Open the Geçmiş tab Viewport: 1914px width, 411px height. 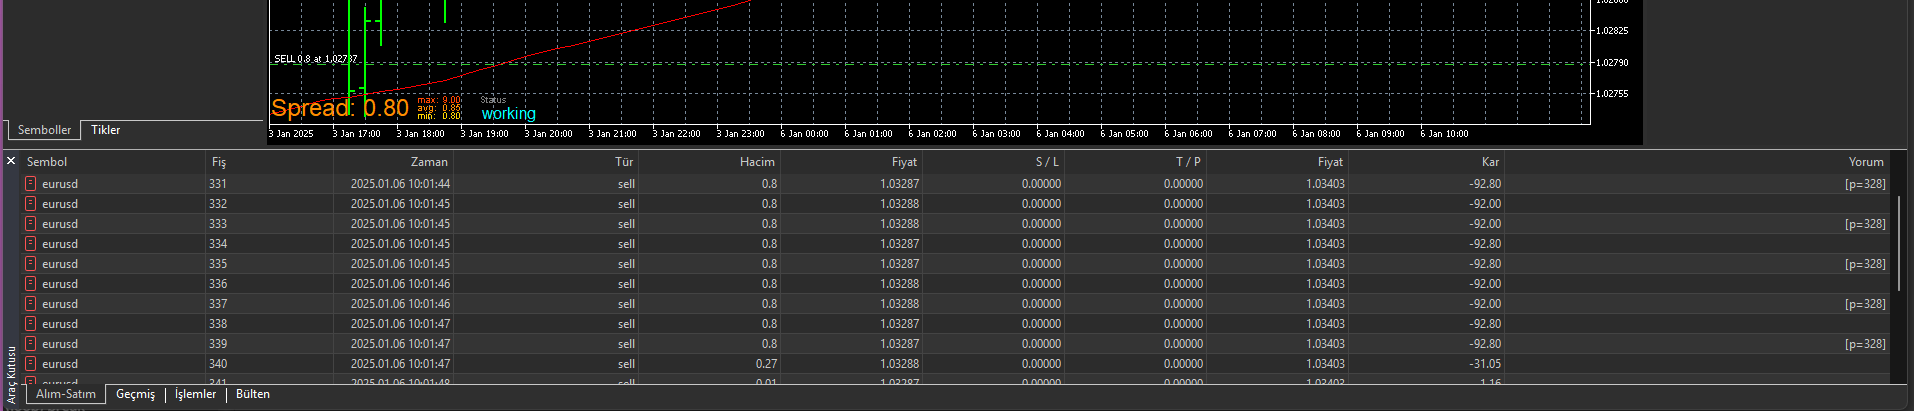[136, 394]
